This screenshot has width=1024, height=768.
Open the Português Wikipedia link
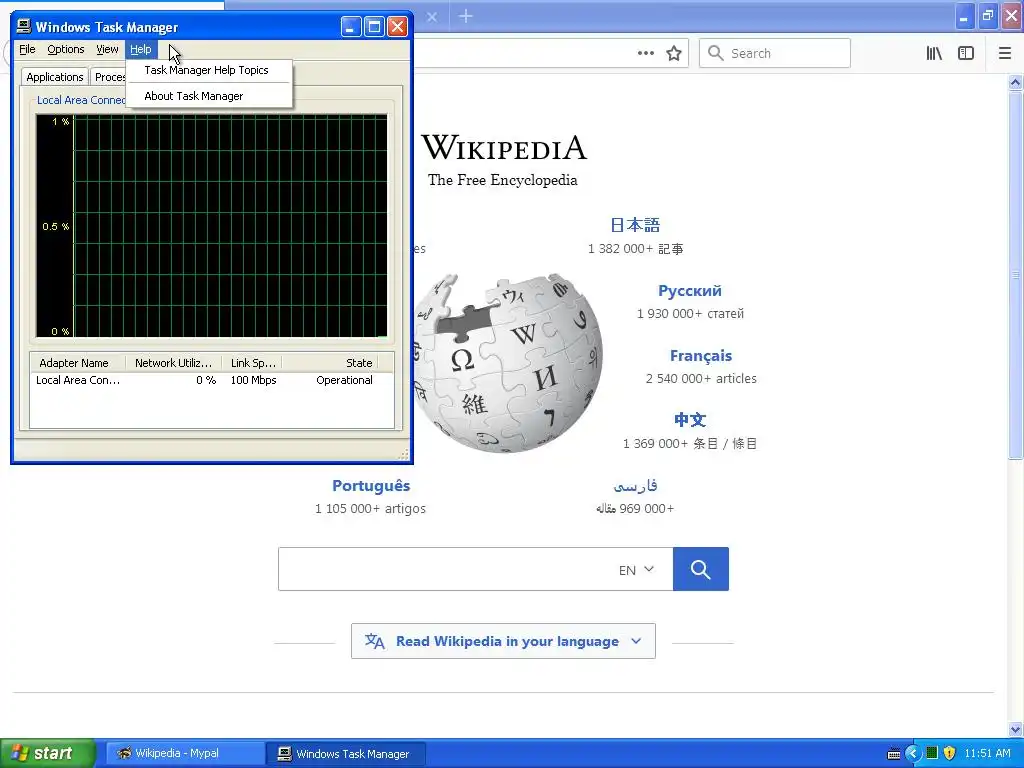[x=371, y=486]
